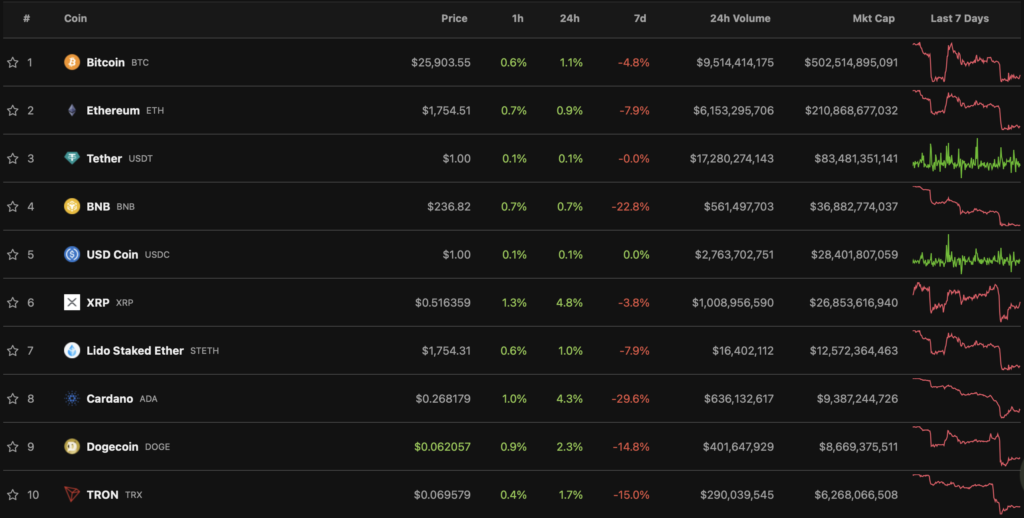The width and height of the screenshot is (1024, 518).
Task: Click the Cardano logo icon
Action: [x=72, y=398]
